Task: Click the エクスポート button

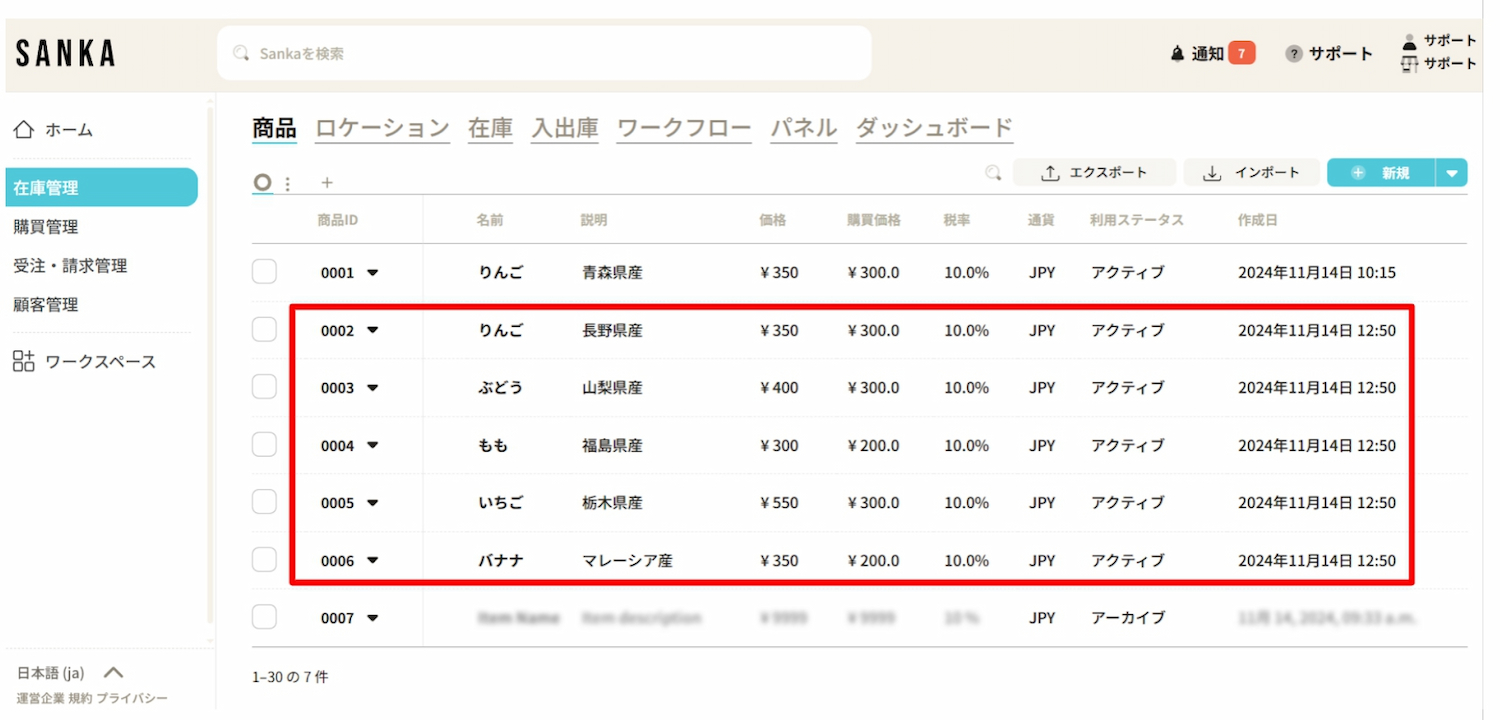Action: tap(1094, 173)
